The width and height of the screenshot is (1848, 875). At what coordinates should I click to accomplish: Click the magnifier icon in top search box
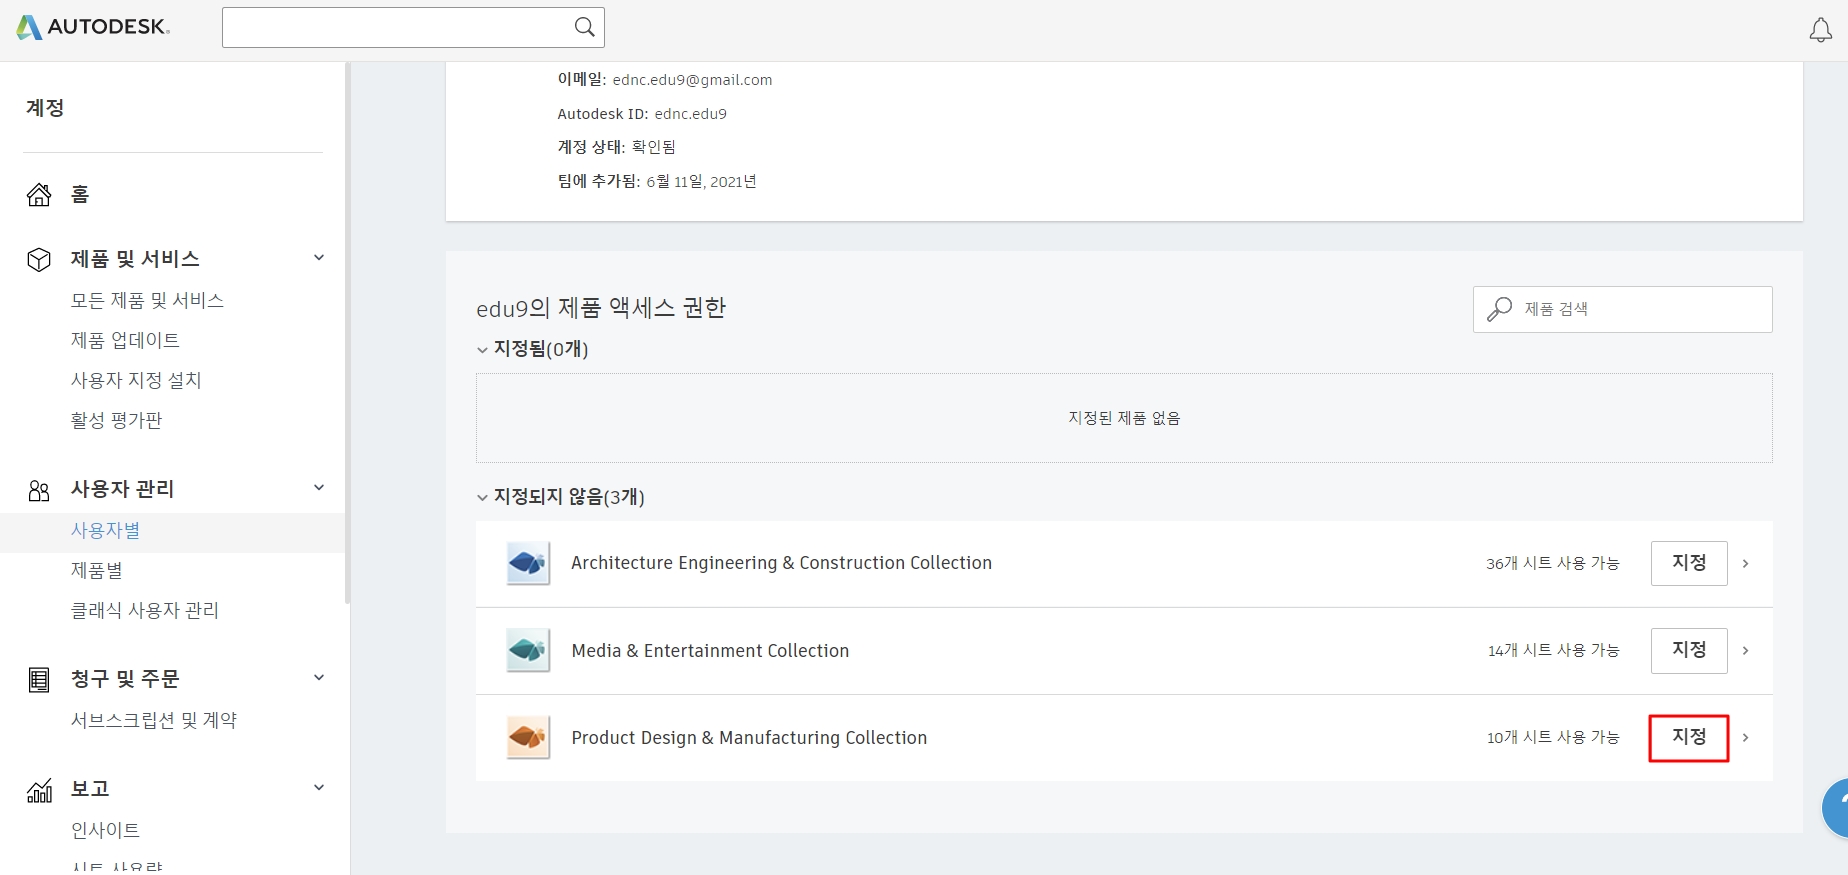(585, 27)
